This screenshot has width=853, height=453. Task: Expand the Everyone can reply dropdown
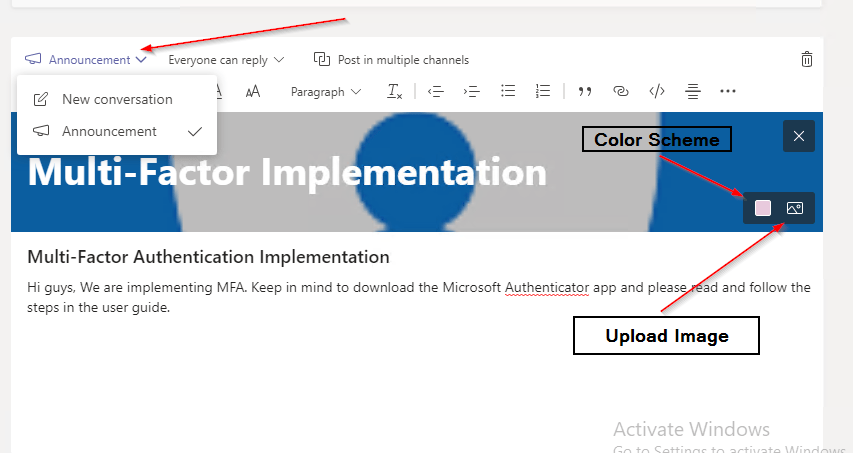click(226, 59)
